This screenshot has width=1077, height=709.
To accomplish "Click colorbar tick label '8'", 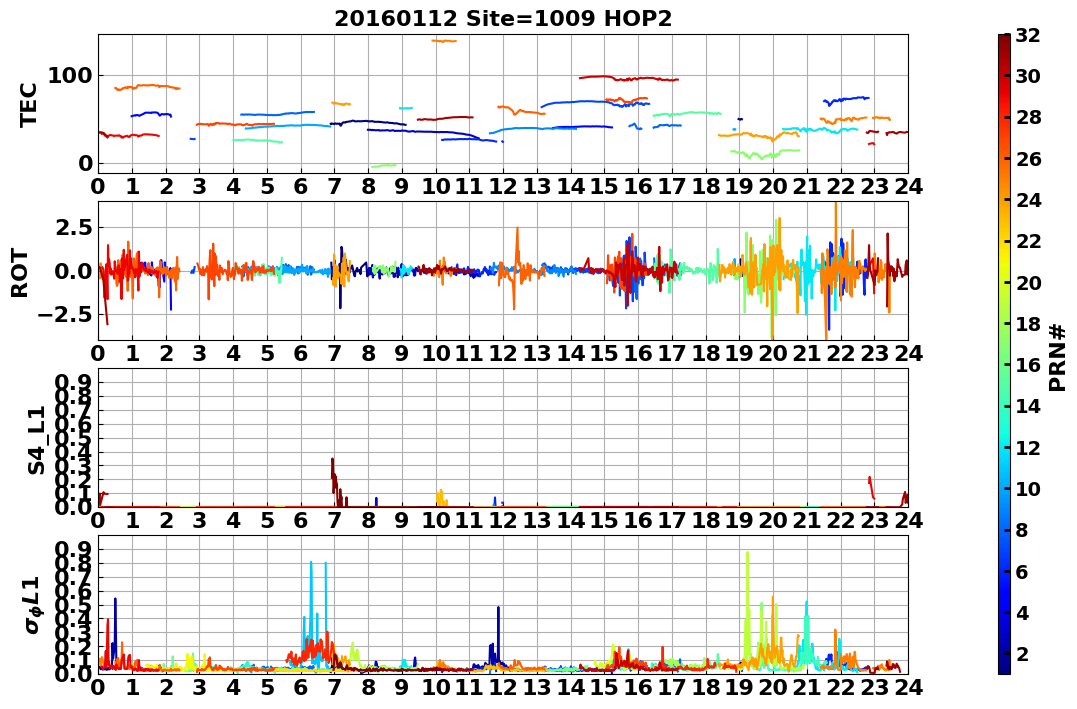I will click(x=1022, y=530).
